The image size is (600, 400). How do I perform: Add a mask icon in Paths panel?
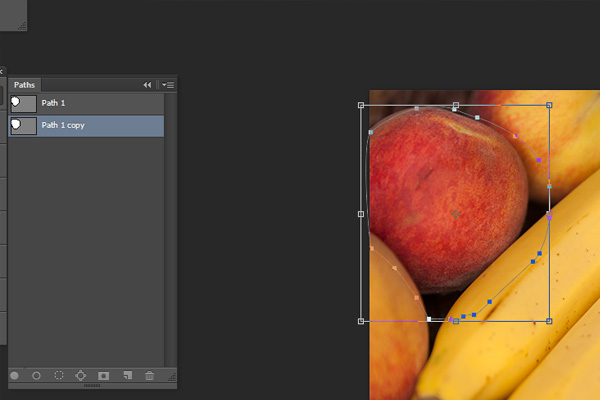click(x=103, y=376)
